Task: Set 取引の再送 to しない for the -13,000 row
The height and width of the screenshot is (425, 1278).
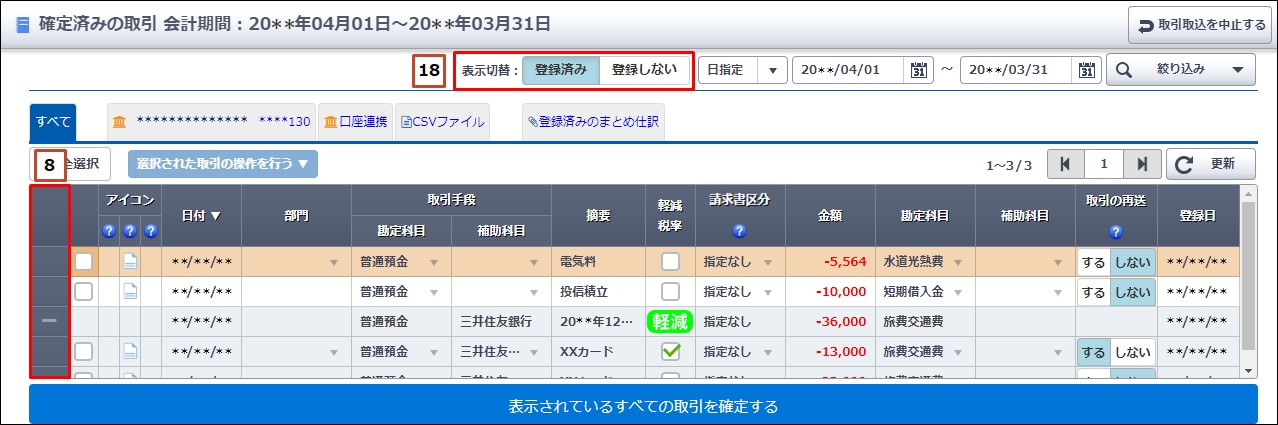Action: pyautogui.click(x=1133, y=351)
